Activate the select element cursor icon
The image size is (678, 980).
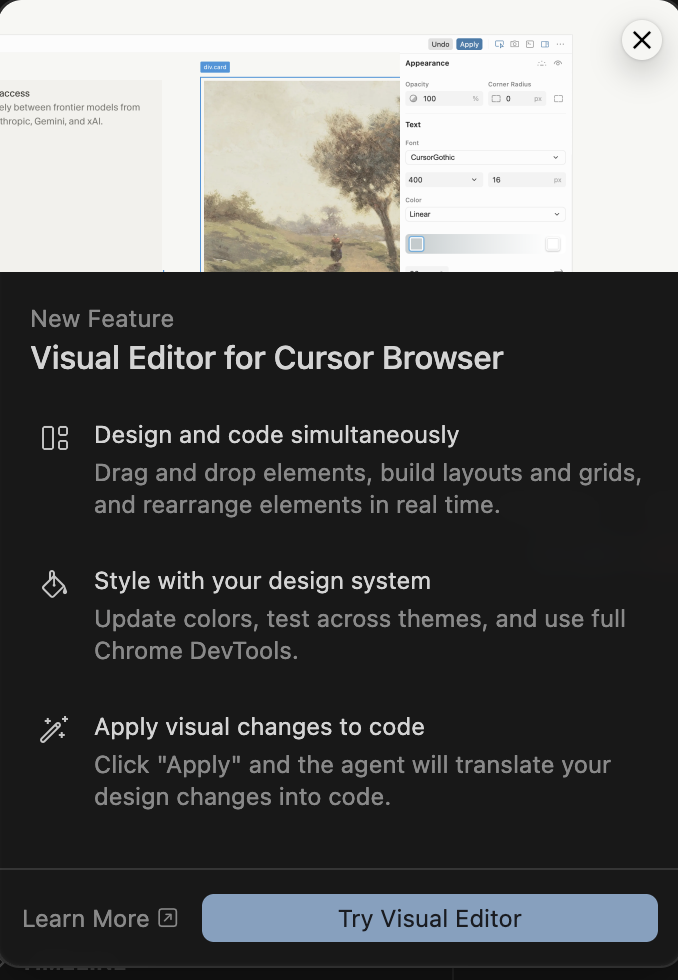(x=499, y=44)
